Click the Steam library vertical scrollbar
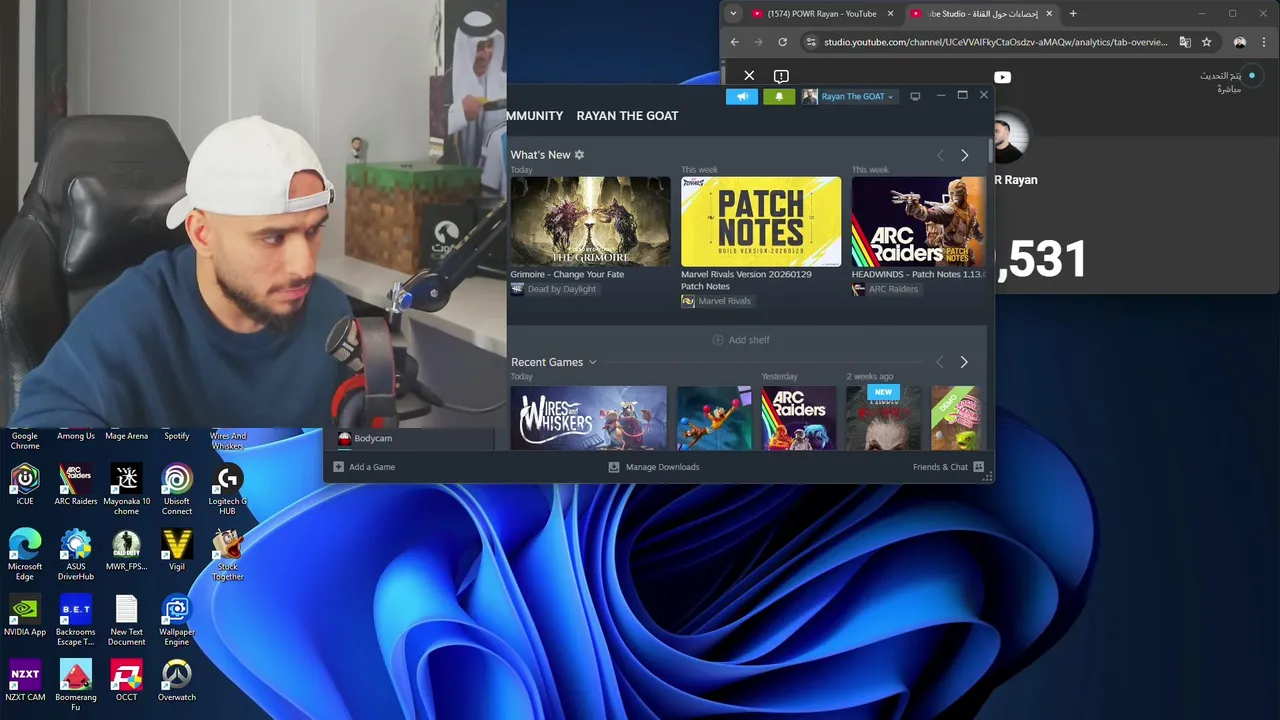The width and height of the screenshot is (1280, 720). (x=990, y=150)
